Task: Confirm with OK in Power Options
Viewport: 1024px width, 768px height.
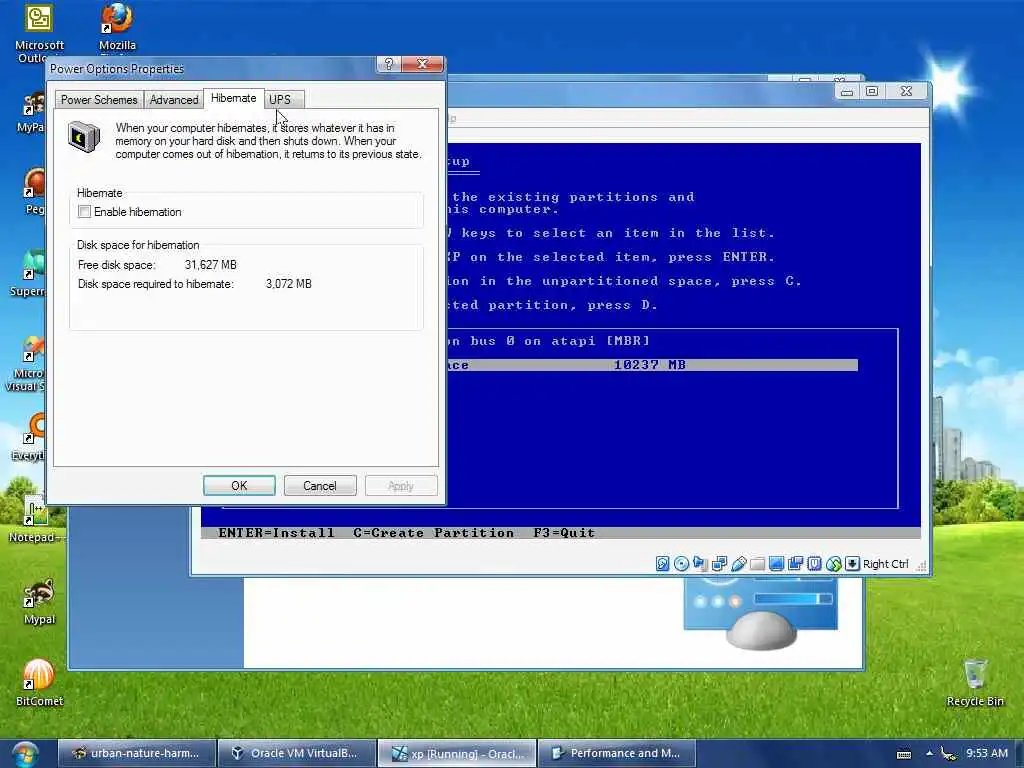Action: (x=239, y=485)
